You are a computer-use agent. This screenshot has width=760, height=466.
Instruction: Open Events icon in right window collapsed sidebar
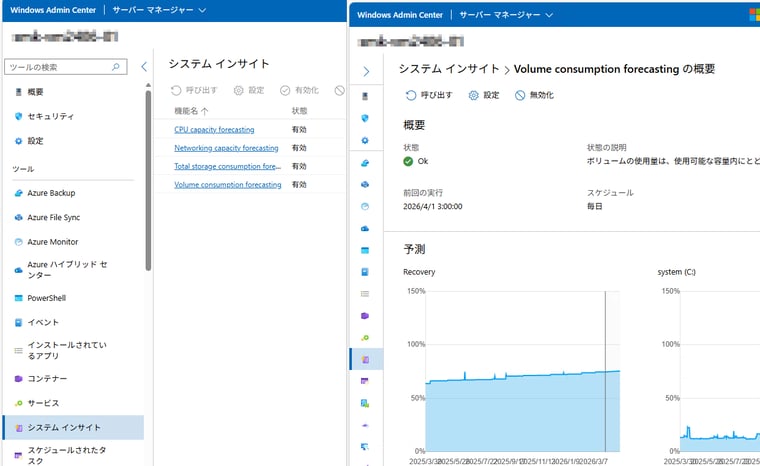click(365, 272)
